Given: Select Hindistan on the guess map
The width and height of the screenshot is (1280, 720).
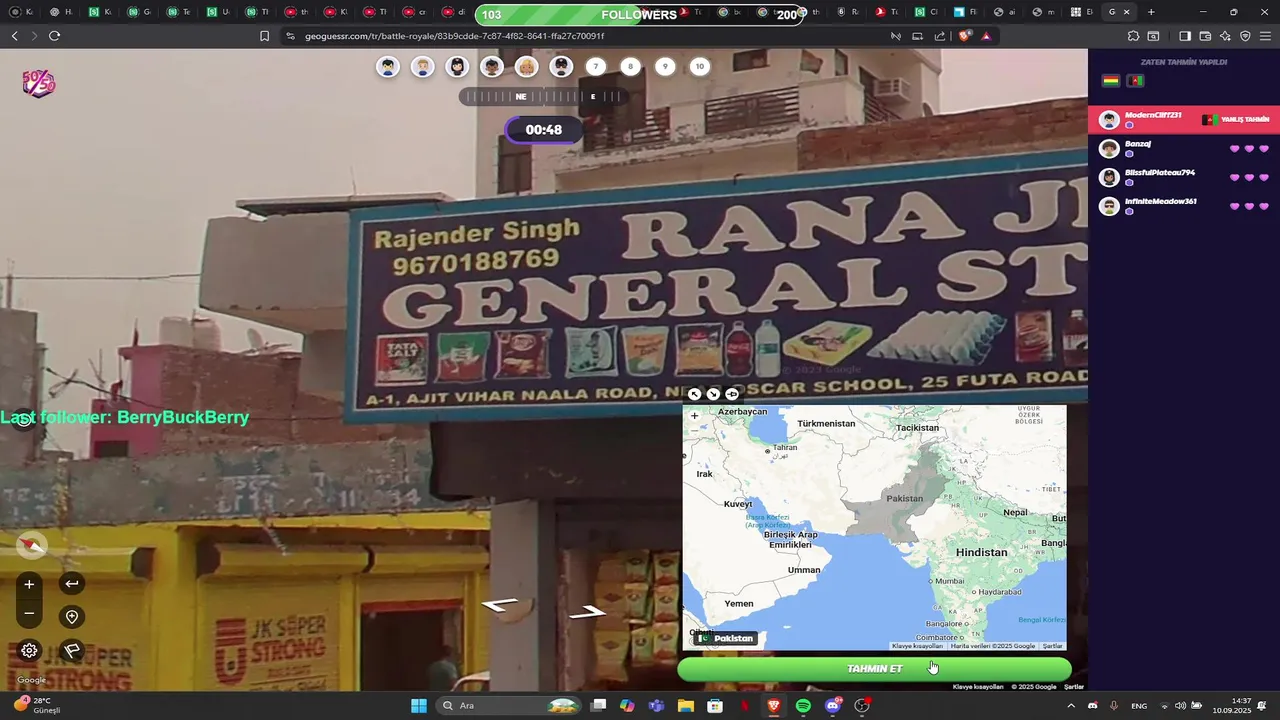Looking at the screenshot, I should [x=981, y=552].
